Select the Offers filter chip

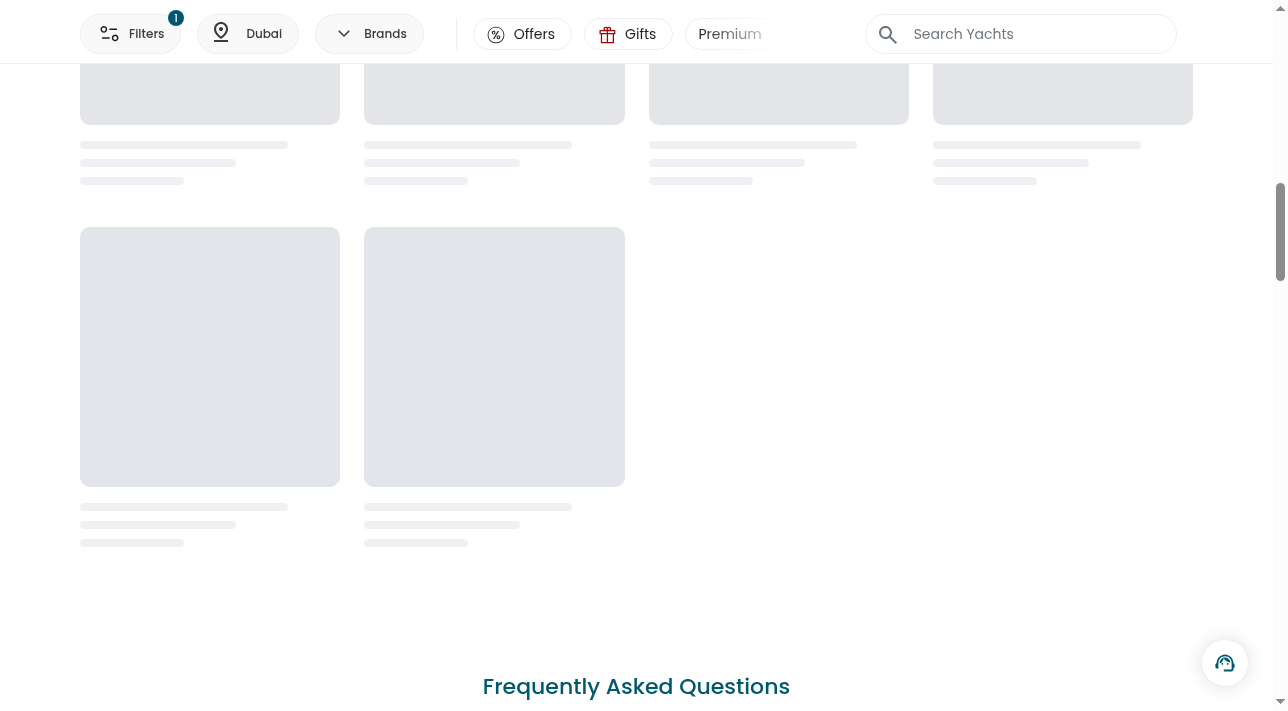tap(522, 34)
